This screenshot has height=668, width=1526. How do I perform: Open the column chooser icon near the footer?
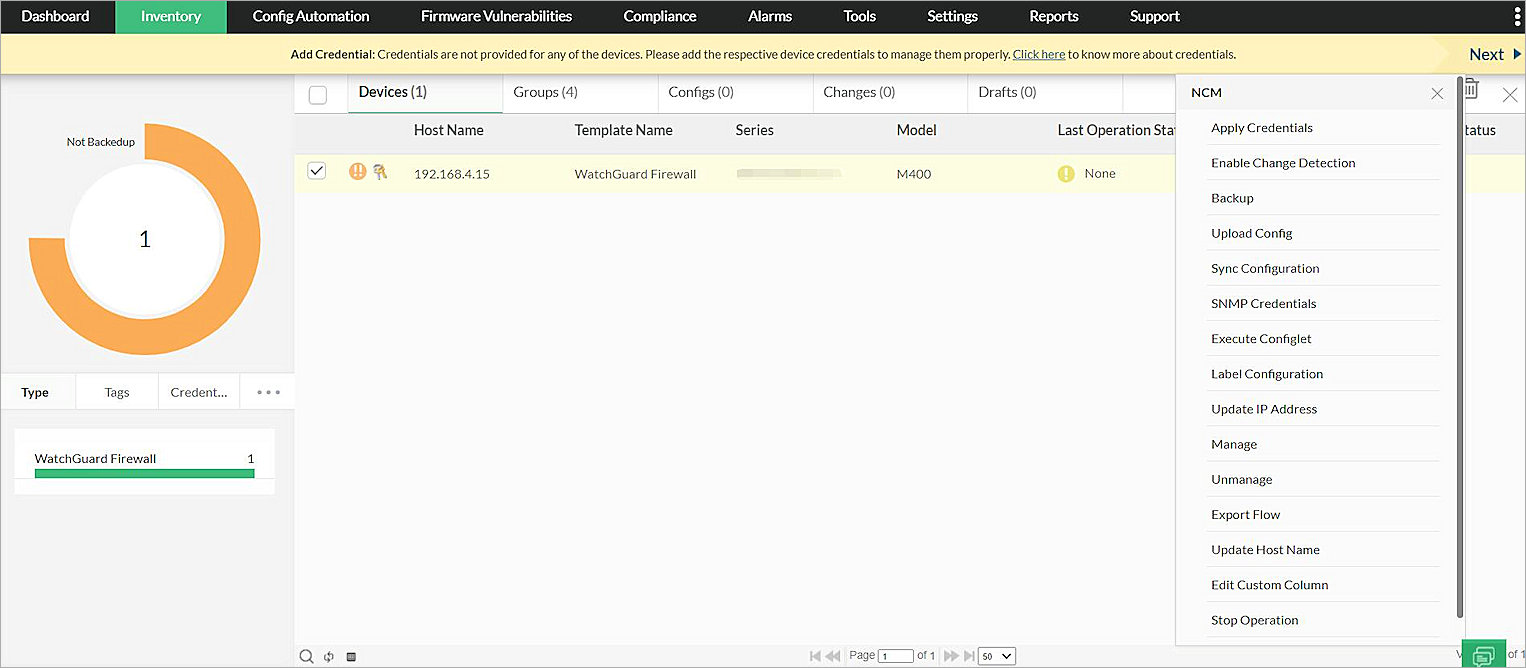tap(351, 656)
